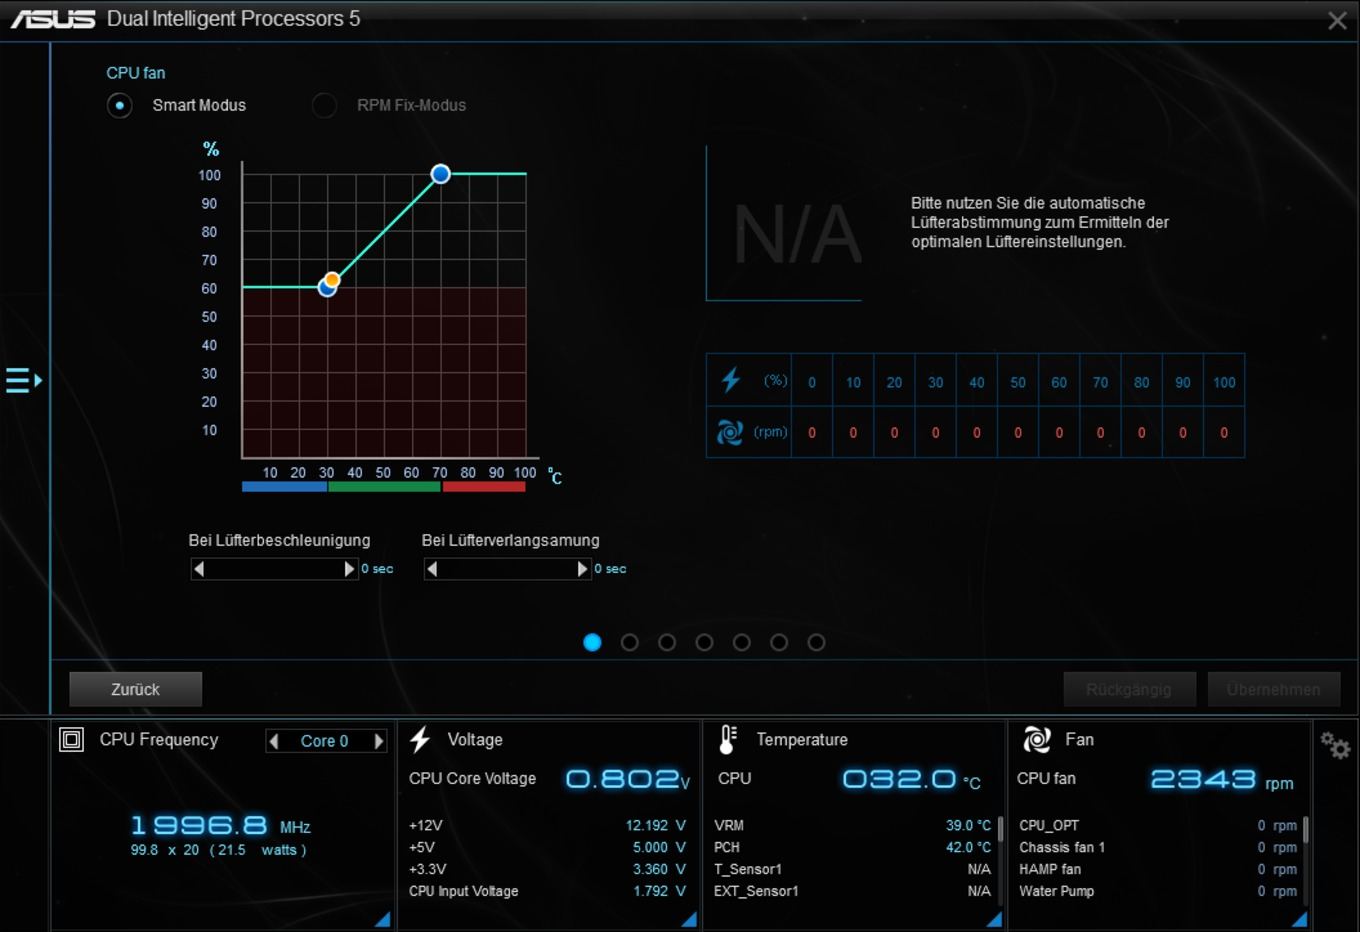
Task: Click the 100 percent column header cell
Action: coord(1224,382)
